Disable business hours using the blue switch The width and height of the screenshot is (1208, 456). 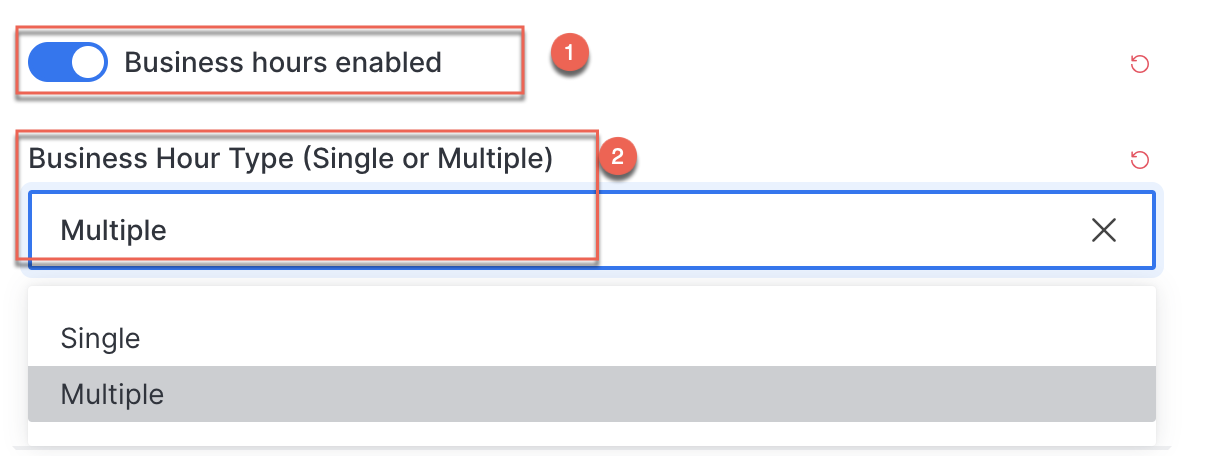pyautogui.click(x=67, y=62)
